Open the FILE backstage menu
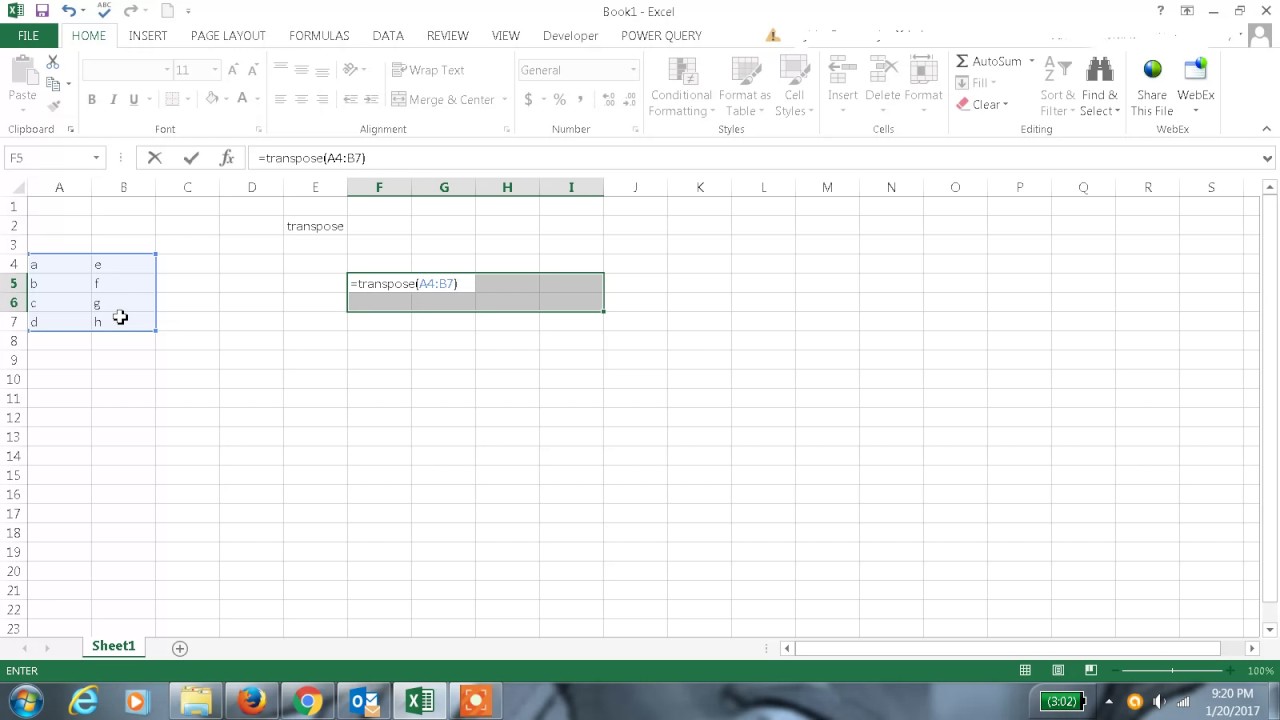 28,35
